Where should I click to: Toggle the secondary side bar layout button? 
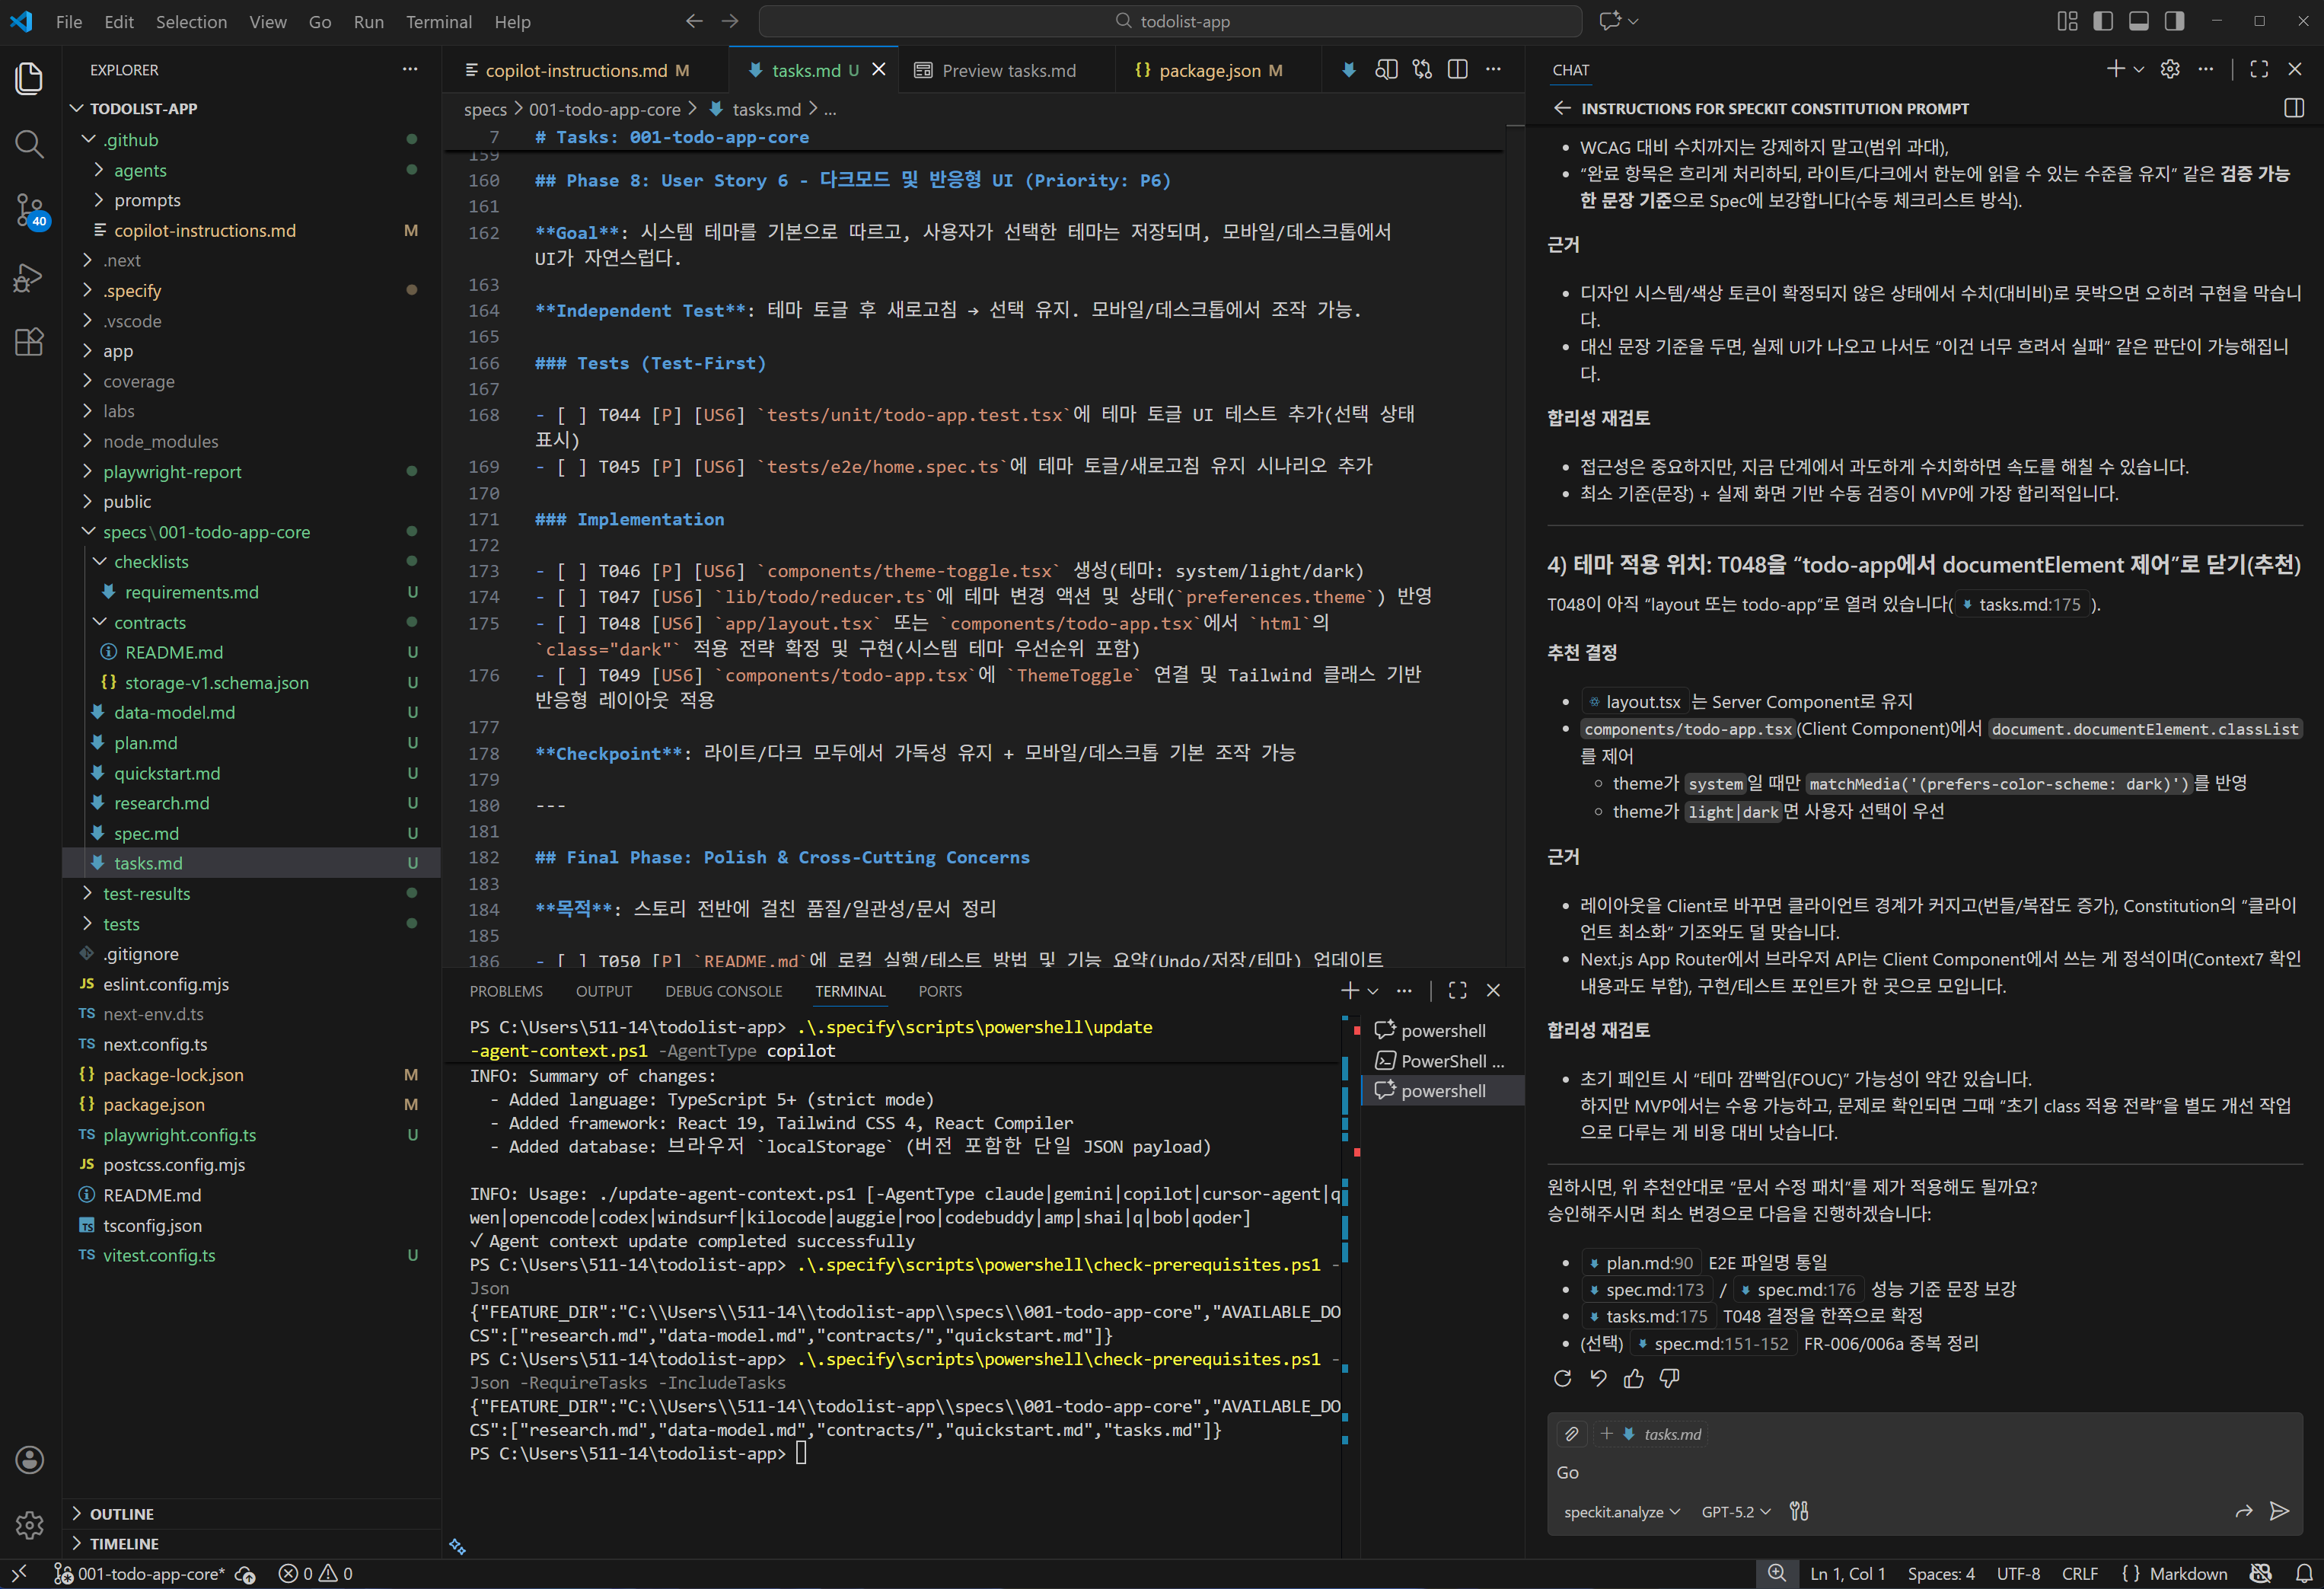(x=2174, y=21)
